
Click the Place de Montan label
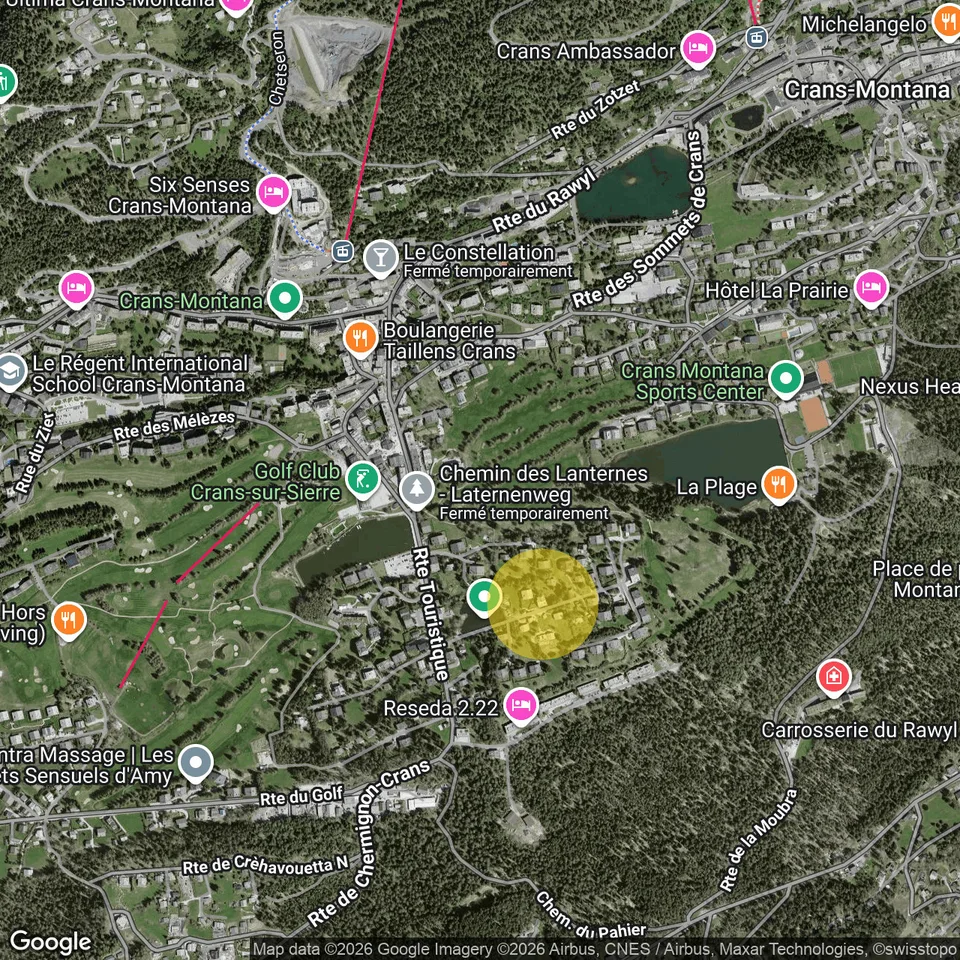(916, 579)
